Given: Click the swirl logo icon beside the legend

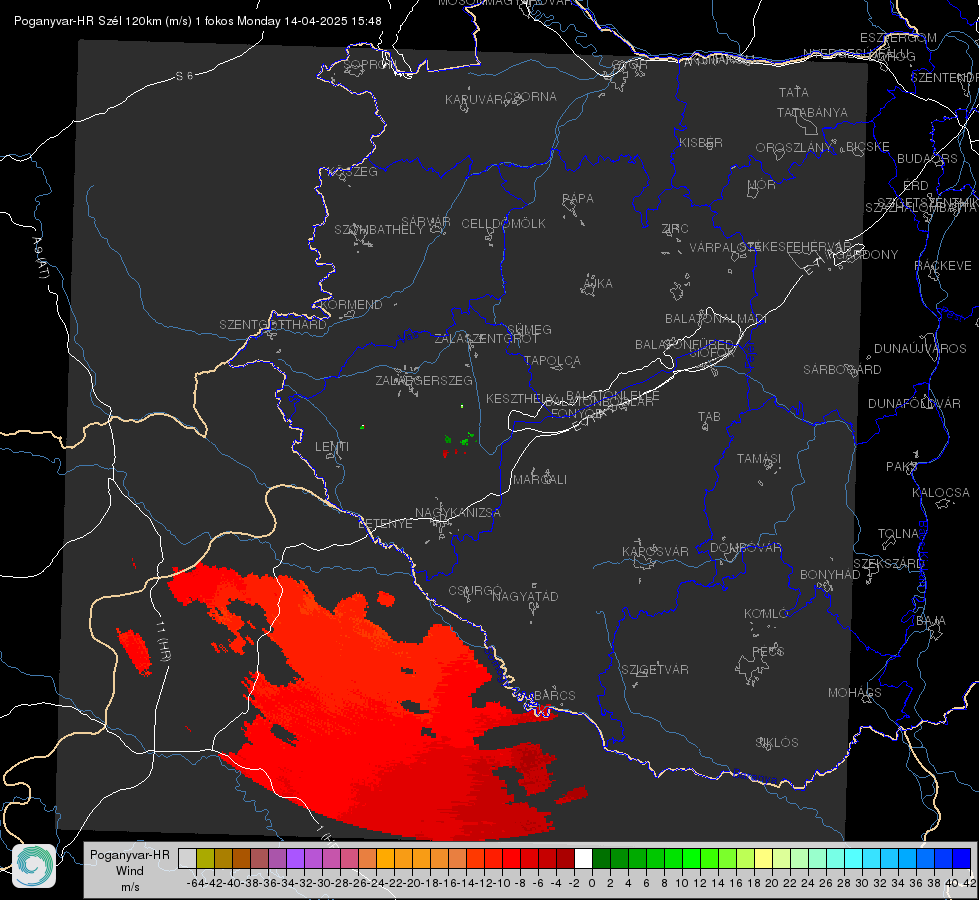Looking at the screenshot, I should (x=34, y=866).
